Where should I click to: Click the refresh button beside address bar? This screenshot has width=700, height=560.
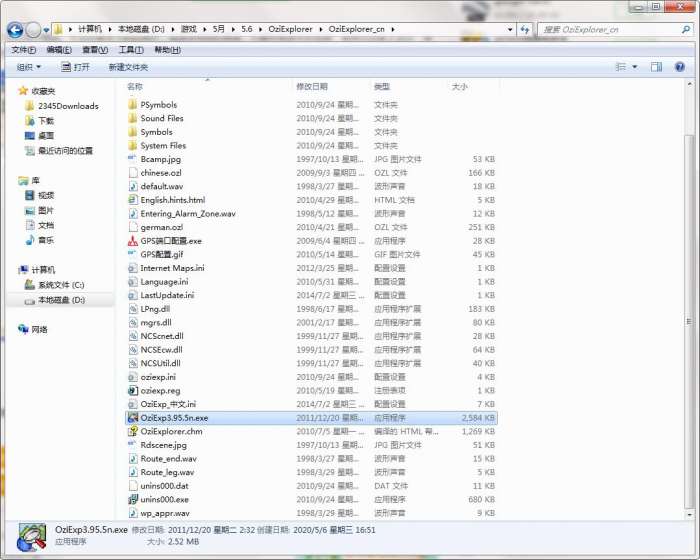(x=525, y=29)
